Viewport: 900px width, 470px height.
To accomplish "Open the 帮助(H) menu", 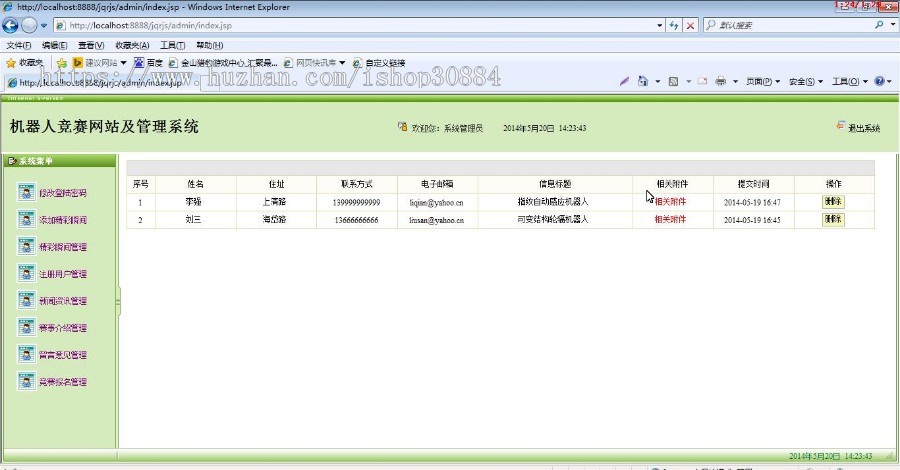I will [x=210, y=45].
